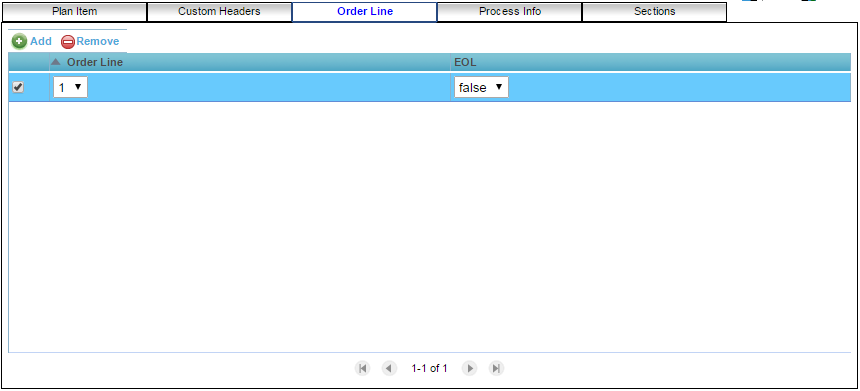860x391 pixels.
Task: Open the Custom Headers tab
Action: (x=219, y=12)
